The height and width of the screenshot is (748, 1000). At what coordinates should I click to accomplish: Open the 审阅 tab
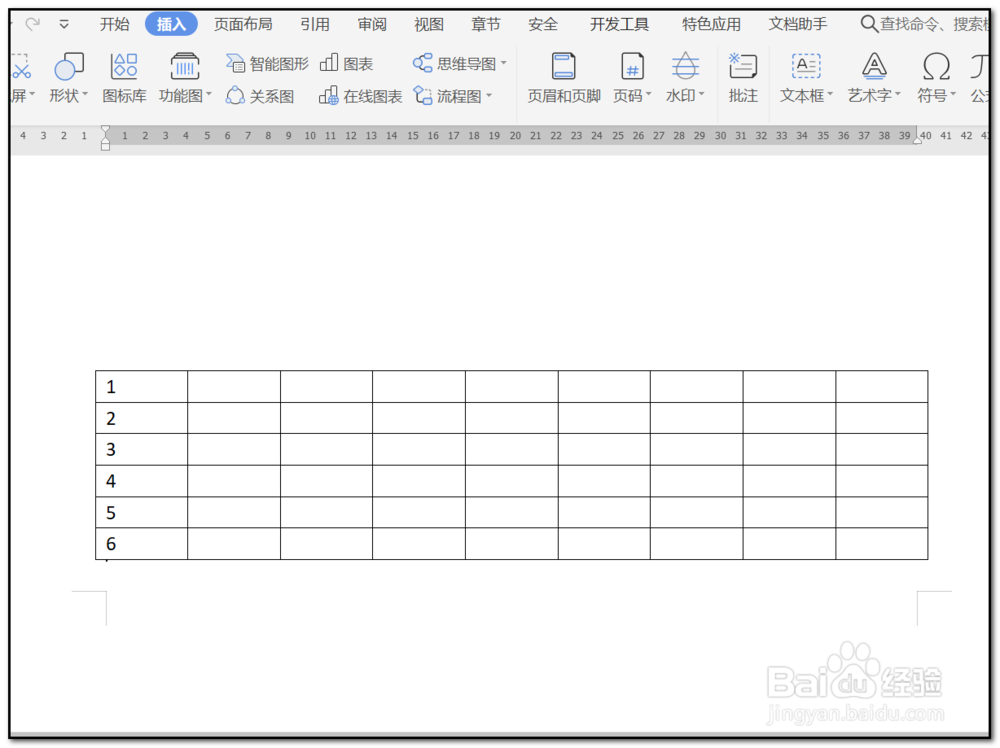[372, 24]
